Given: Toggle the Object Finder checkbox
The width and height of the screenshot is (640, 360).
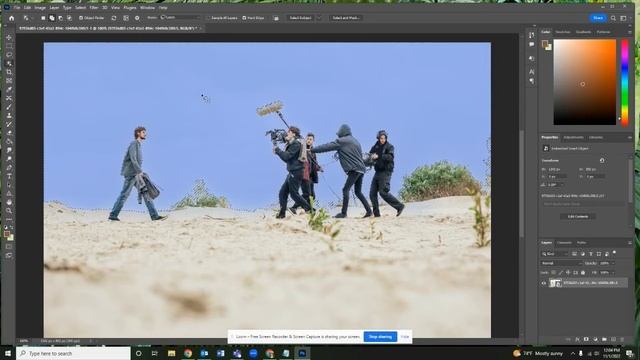Looking at the screenshot, I should 81,18.
